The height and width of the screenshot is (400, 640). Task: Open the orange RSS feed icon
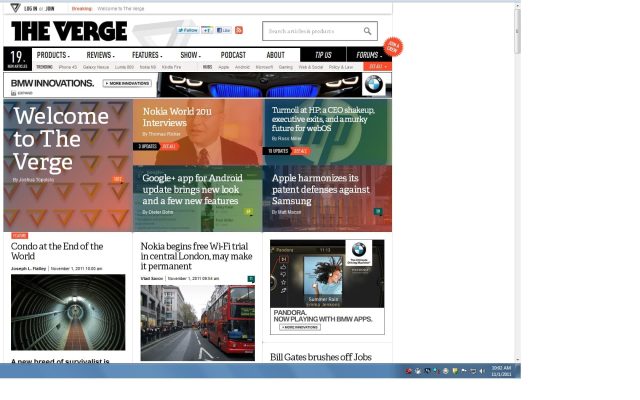click(239, 30)
